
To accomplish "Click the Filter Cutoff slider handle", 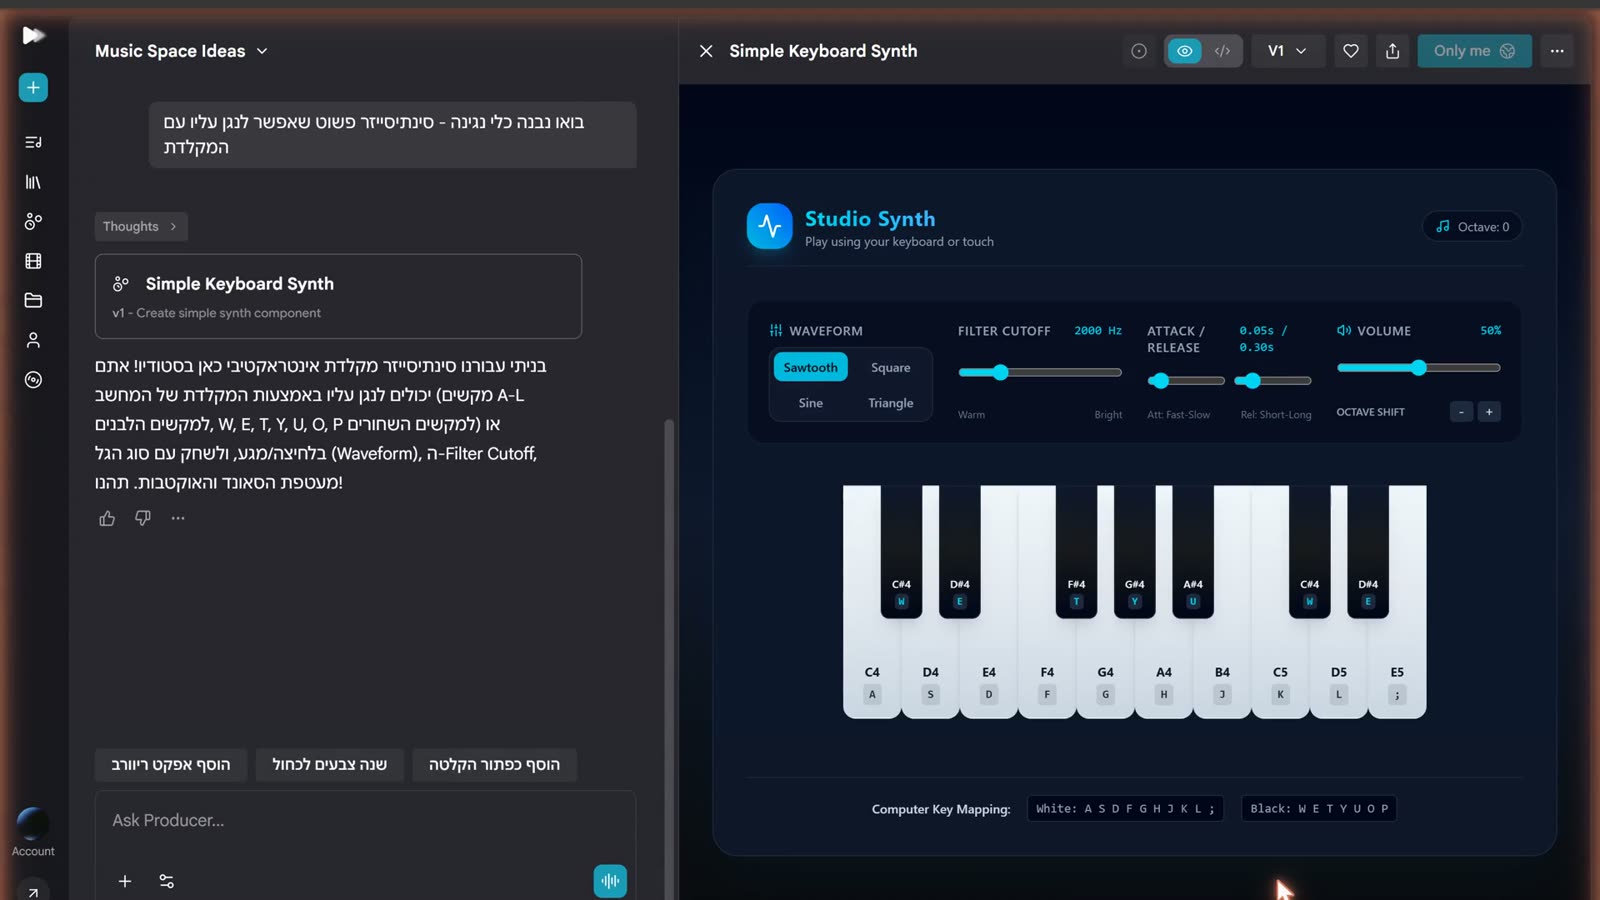I will click(1000, 372).
